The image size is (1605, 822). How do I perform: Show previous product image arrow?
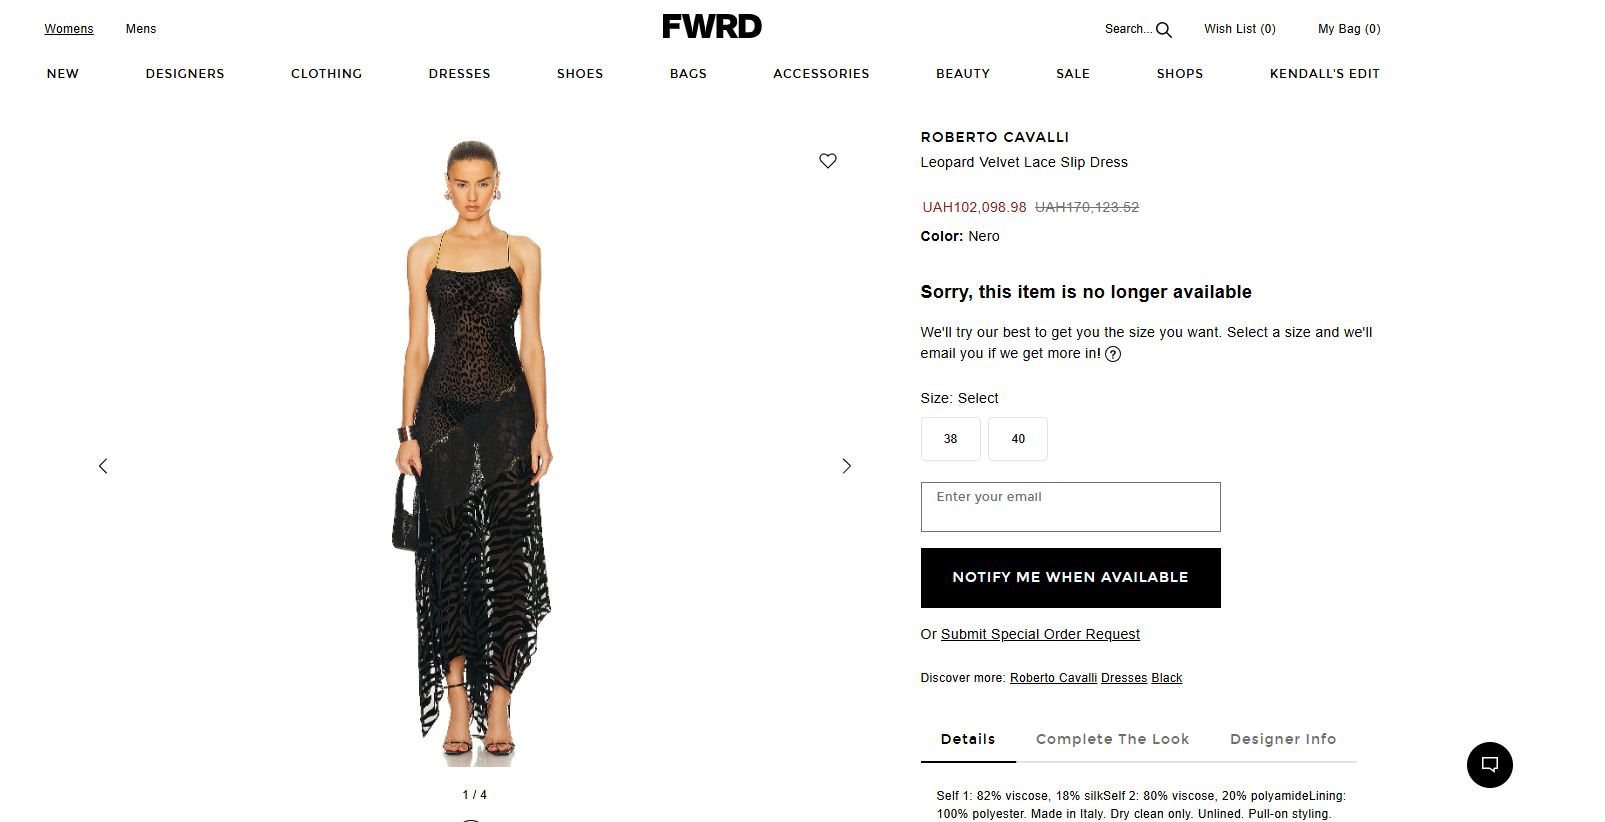tap(103, 466)
